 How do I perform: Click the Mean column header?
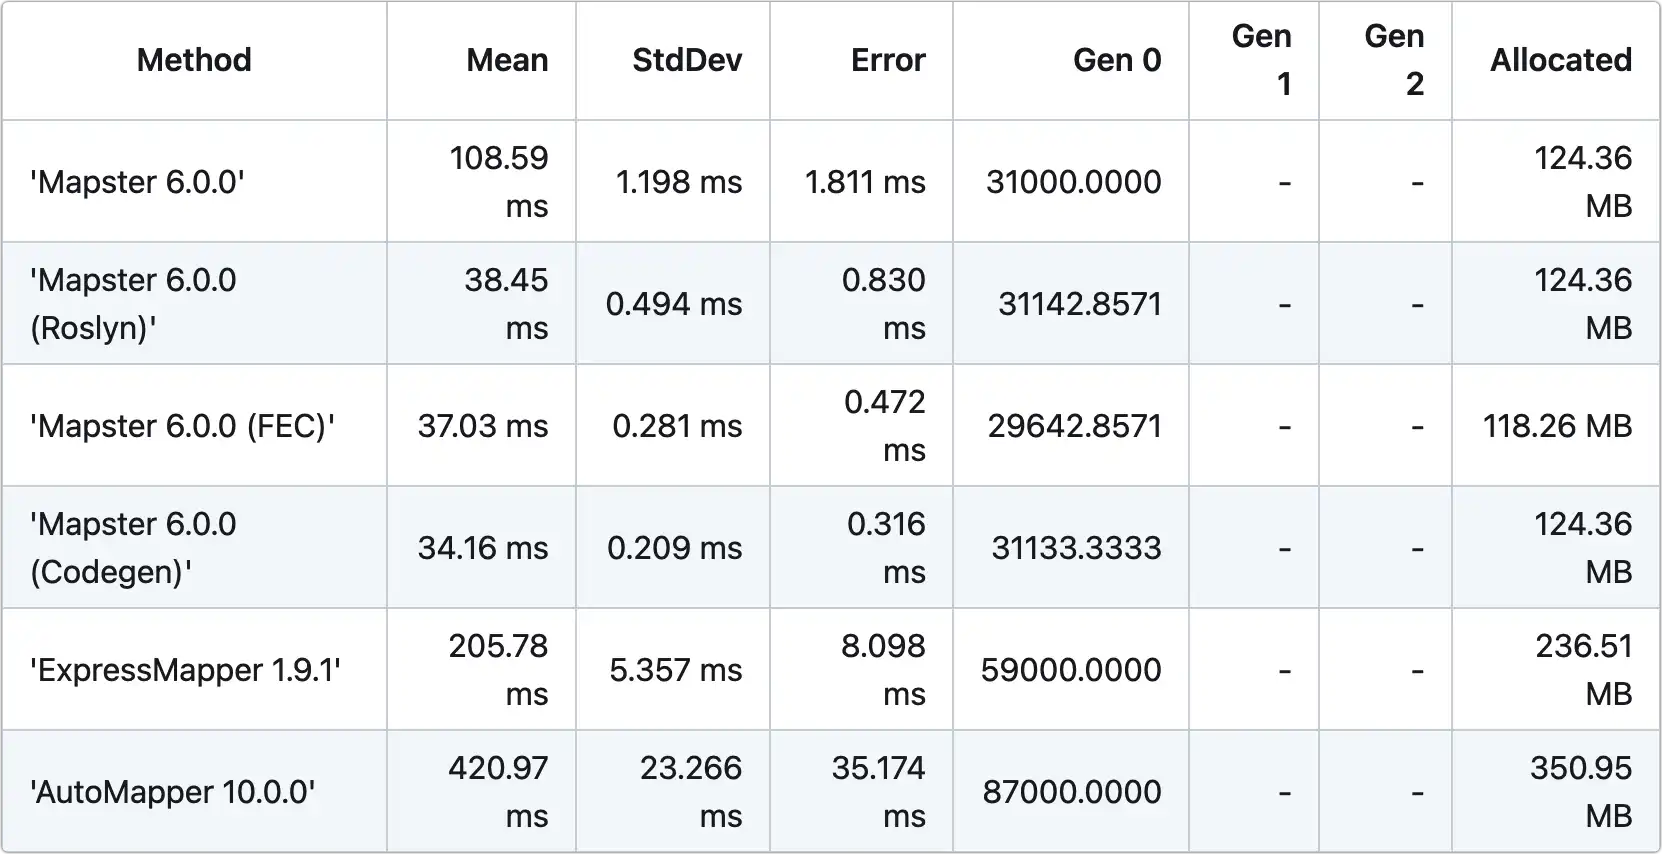[507, 60]
